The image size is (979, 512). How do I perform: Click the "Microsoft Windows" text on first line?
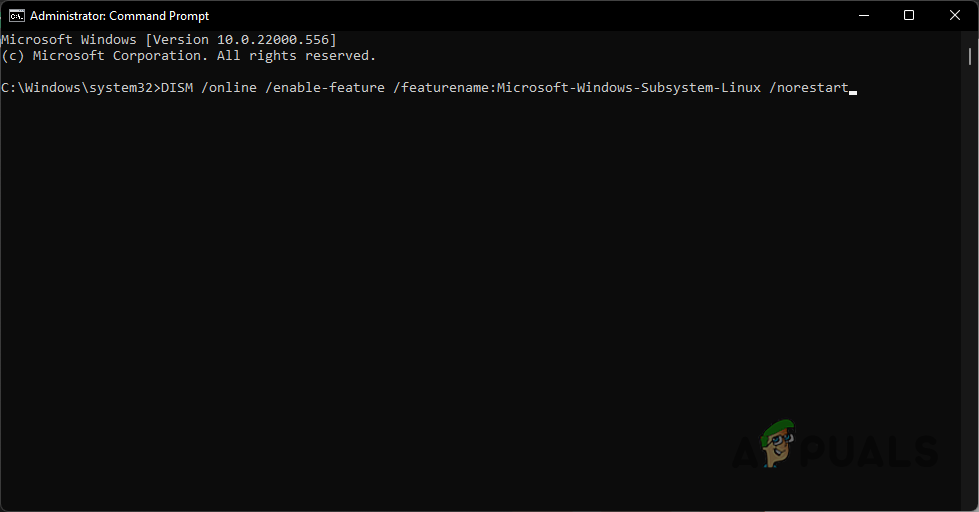coord(70,39)
